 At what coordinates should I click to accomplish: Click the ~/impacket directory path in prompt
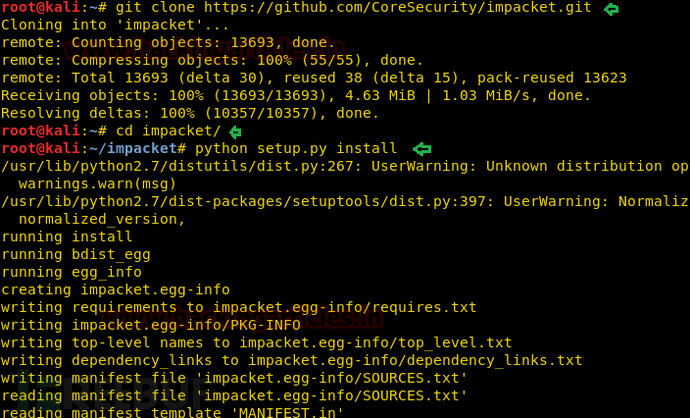(133, 148)
